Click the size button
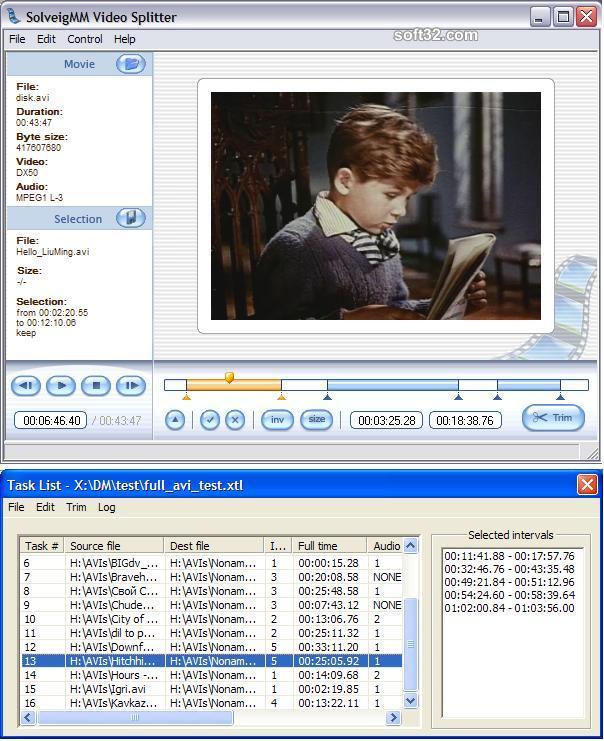Screen dimensions: 604x741 (316, 420)
